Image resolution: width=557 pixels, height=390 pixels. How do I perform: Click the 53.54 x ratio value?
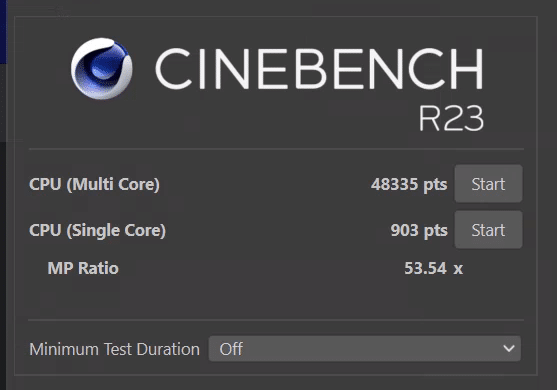coord(433,268)
